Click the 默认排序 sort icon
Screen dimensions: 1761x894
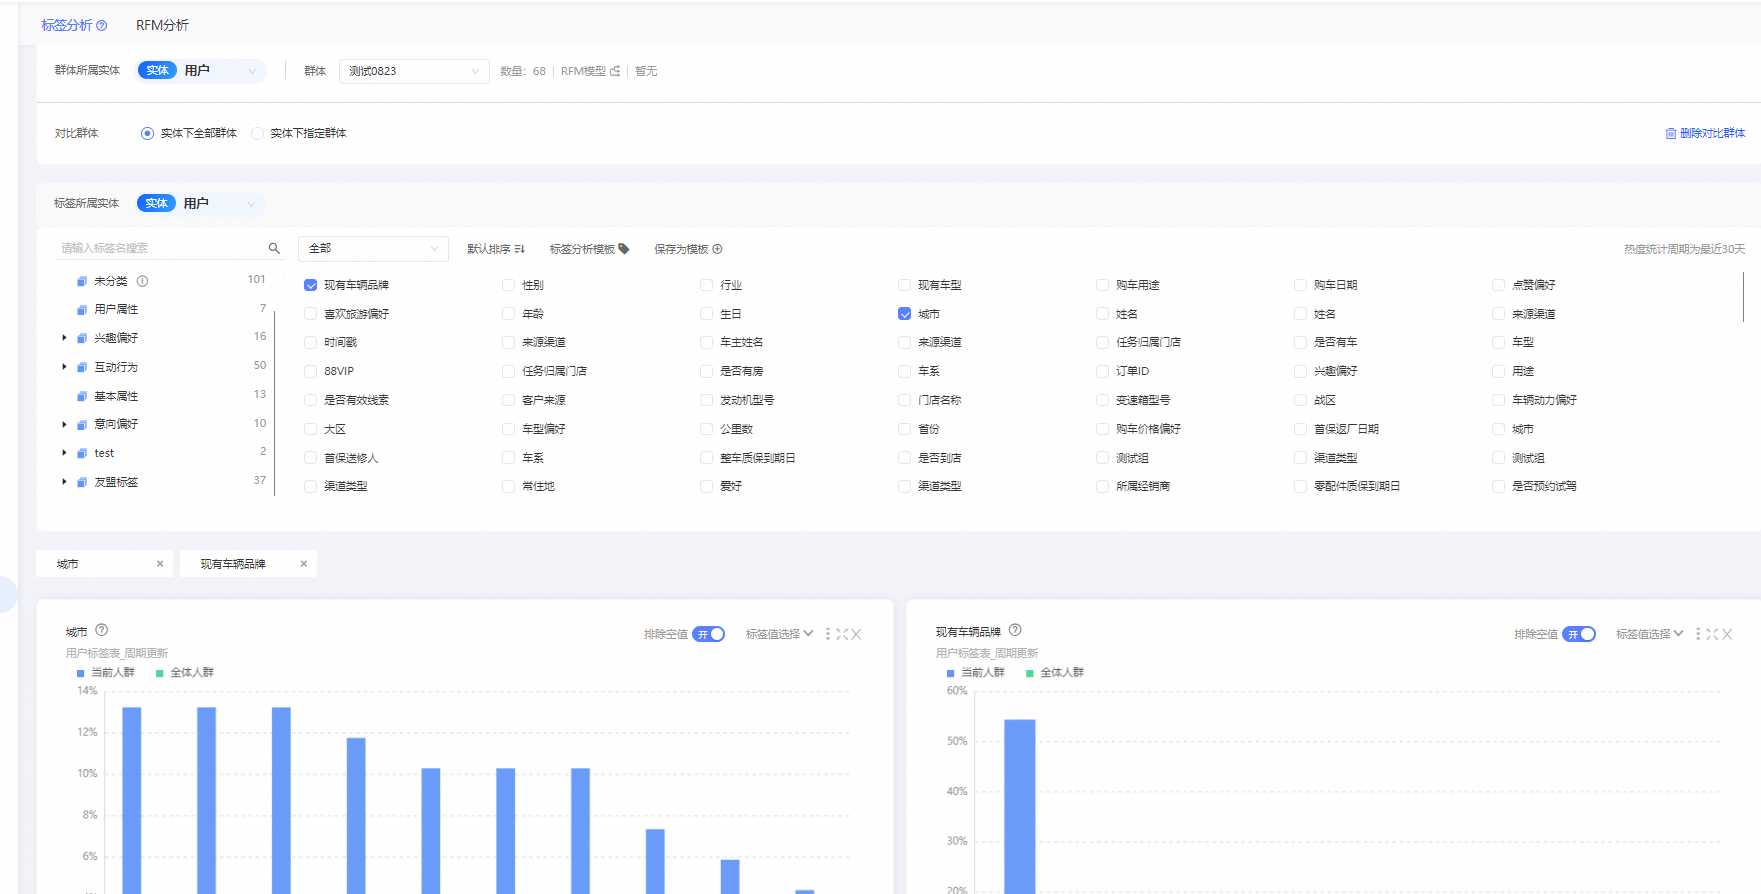(519, 249)
